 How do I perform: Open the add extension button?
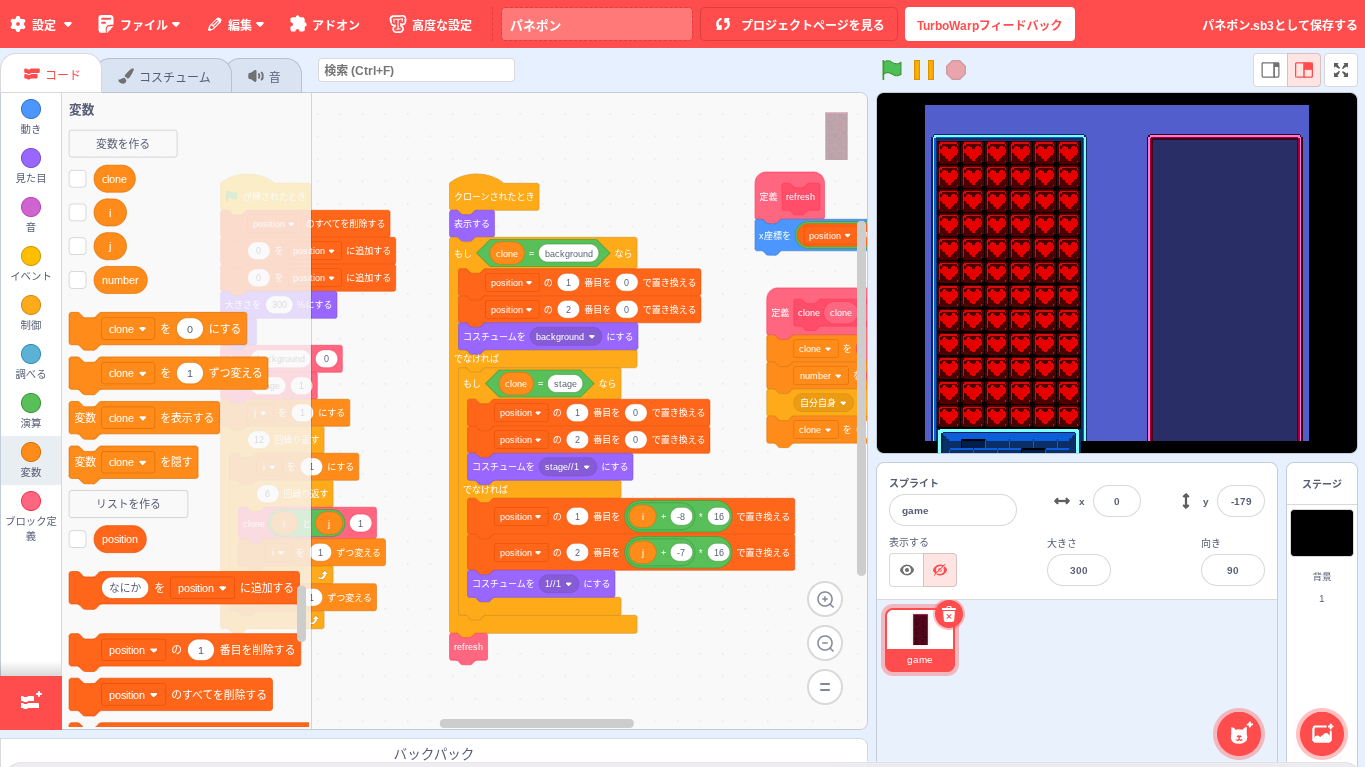coord(31,701)
